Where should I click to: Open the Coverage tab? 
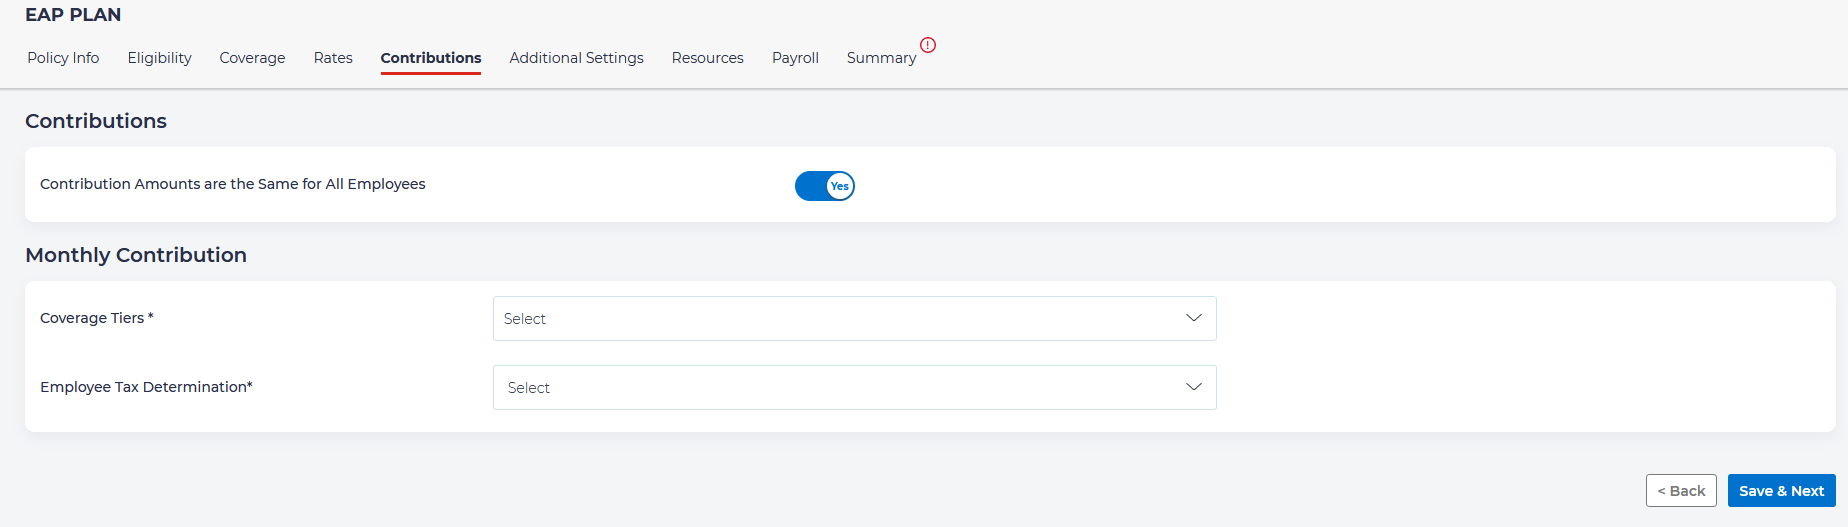pyautogui.click(x=252, y=58)
